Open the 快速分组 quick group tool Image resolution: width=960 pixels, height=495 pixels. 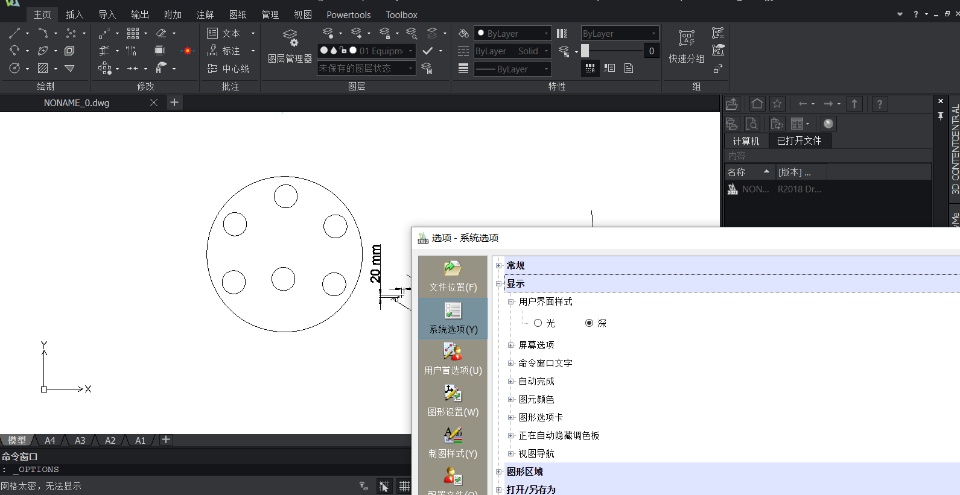[686, 47]
